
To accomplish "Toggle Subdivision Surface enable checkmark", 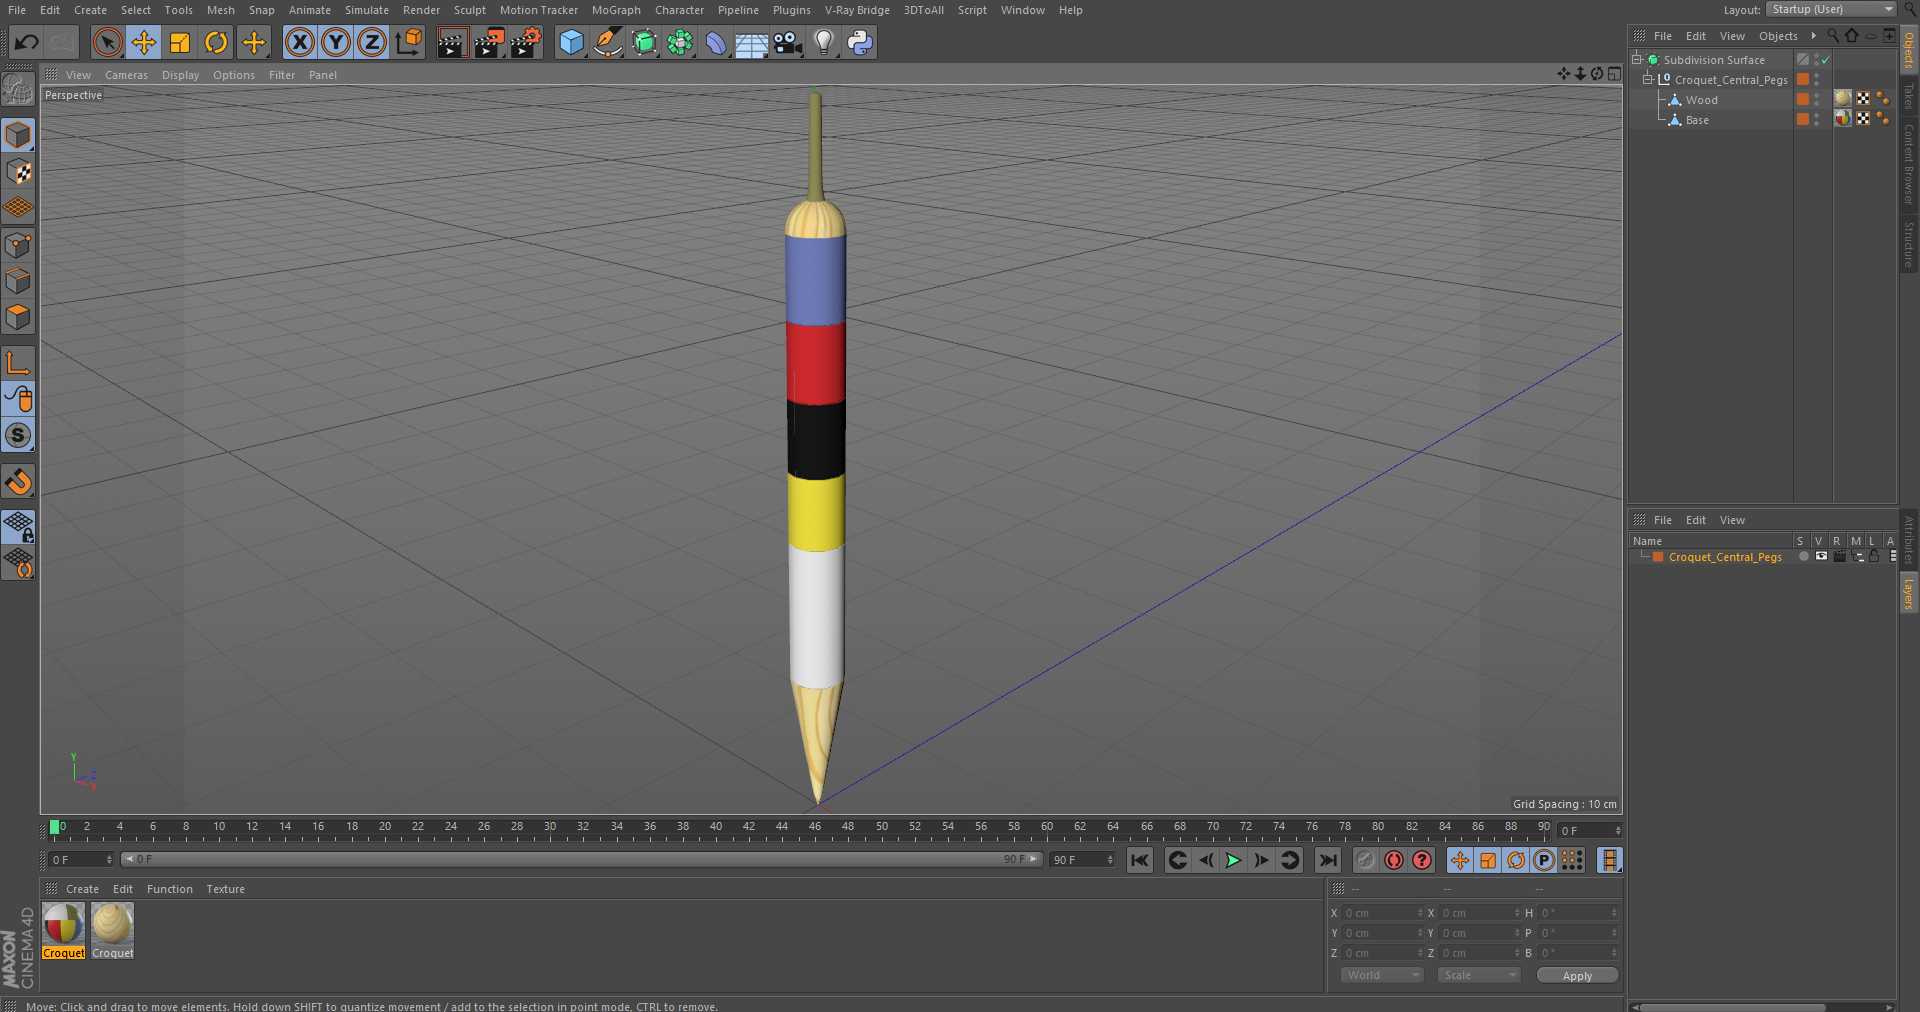I will 1825,60.
